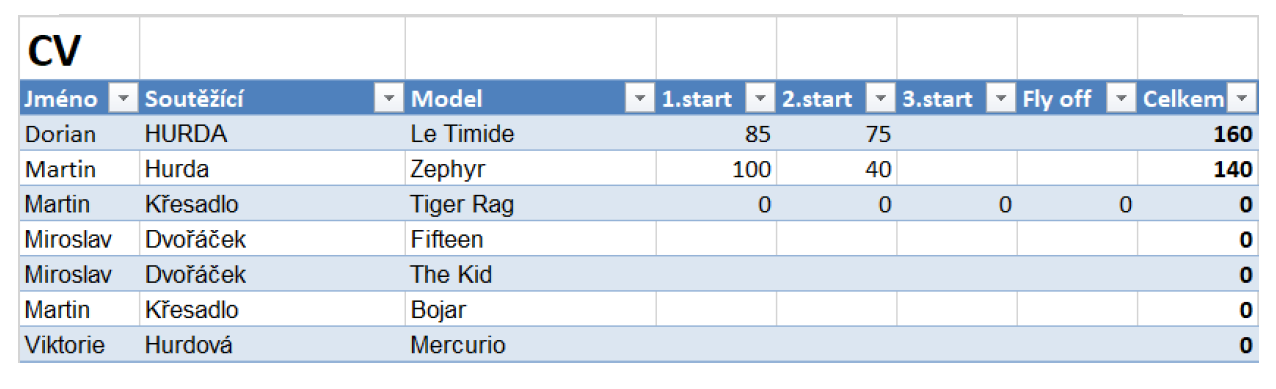Select the cell with total 140
Viewport: 1276px width, 389px height.
click(1197, 169)
